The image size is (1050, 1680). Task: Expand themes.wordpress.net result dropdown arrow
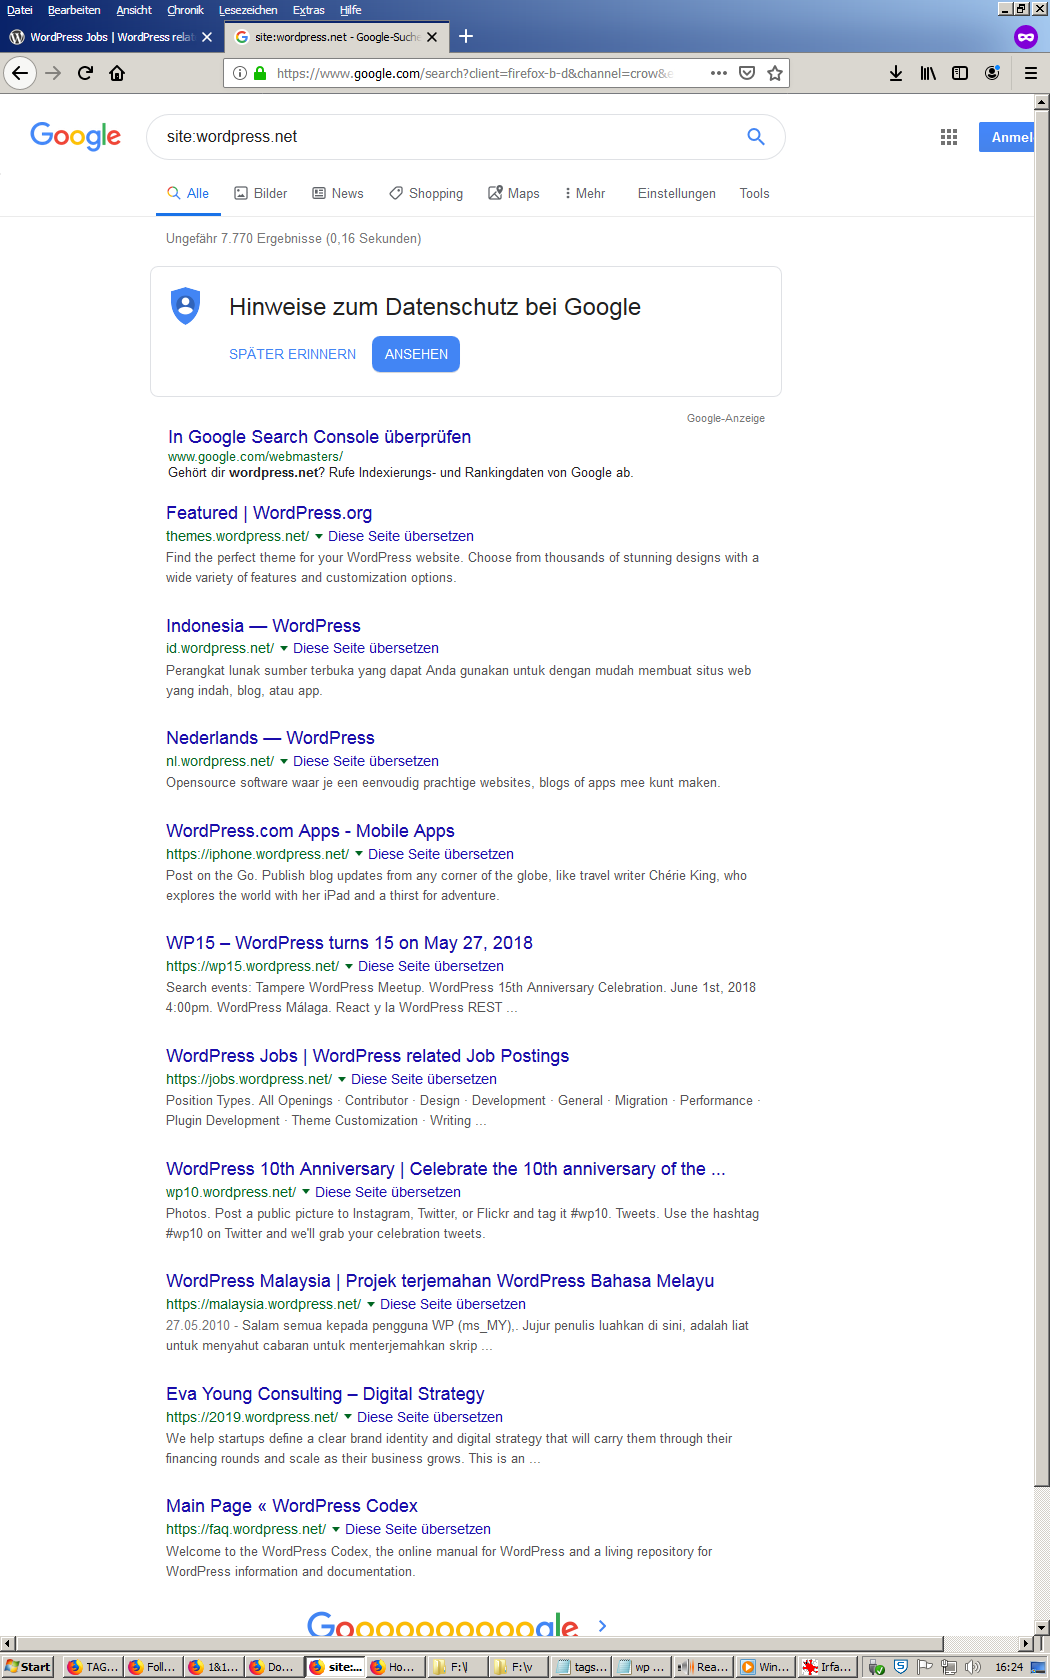[319, 537]
